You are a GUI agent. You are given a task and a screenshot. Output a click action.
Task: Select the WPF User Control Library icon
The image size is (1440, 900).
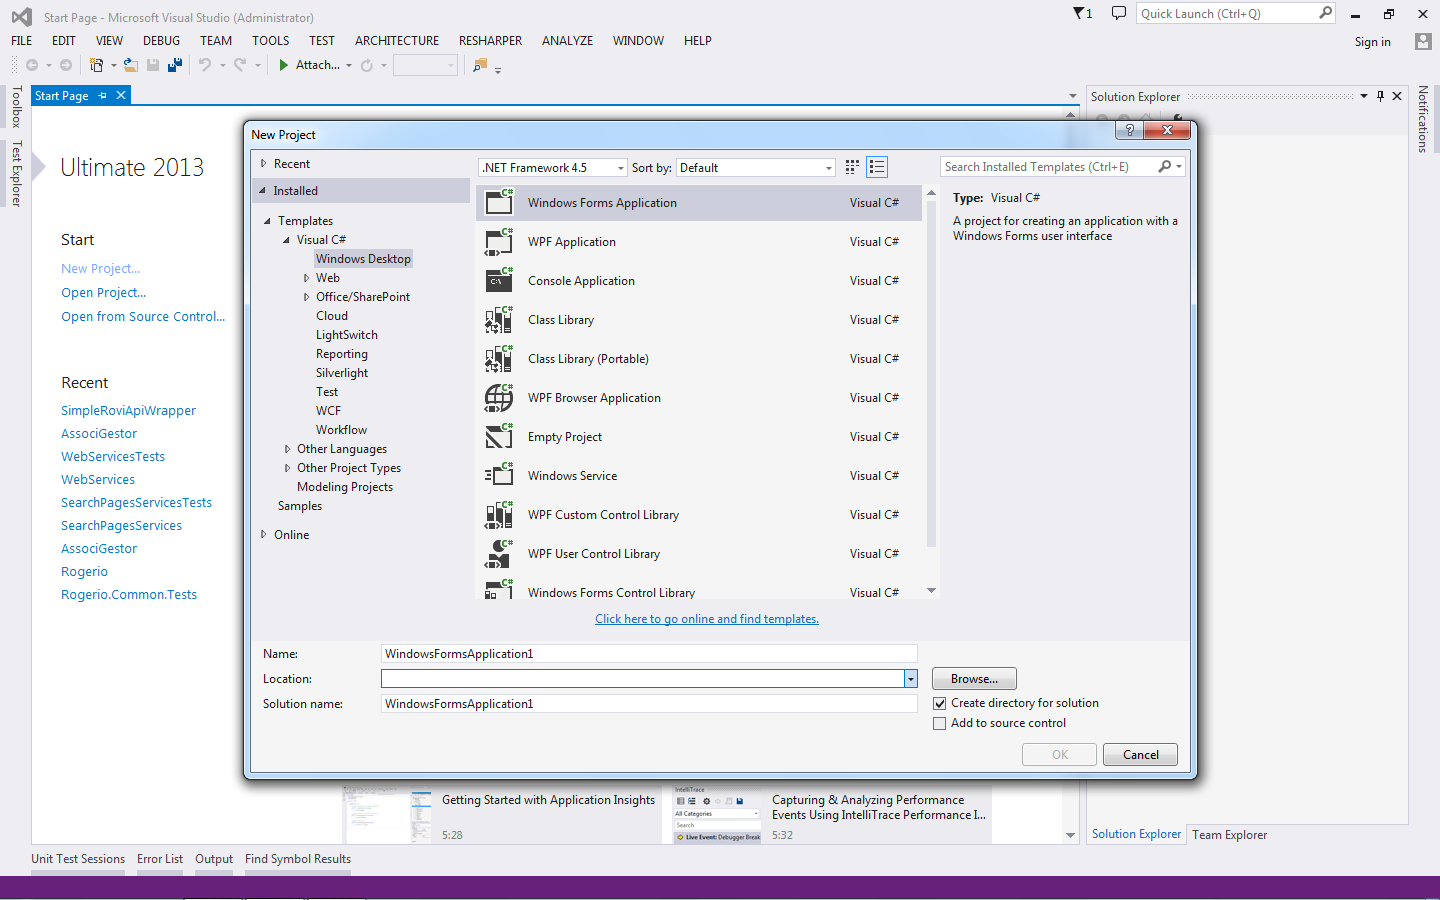point(499,553)
